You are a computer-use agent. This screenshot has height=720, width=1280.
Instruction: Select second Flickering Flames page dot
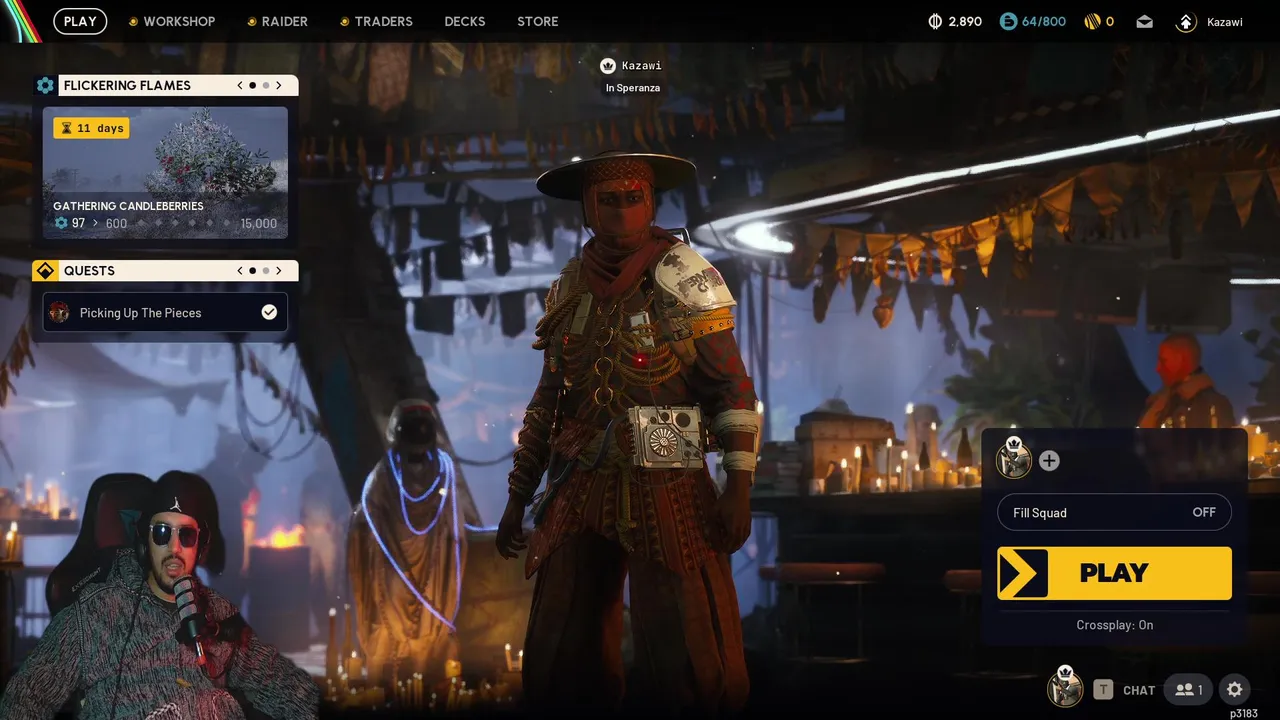265,85
